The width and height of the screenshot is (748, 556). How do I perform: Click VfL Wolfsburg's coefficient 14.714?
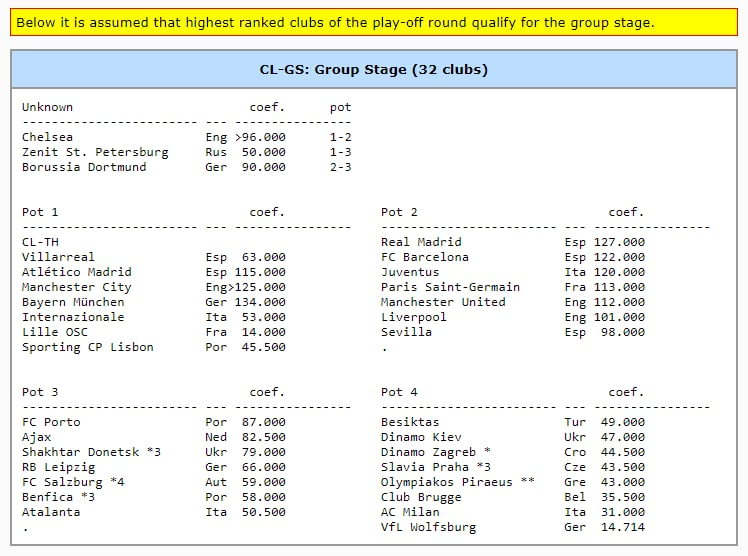623,527
